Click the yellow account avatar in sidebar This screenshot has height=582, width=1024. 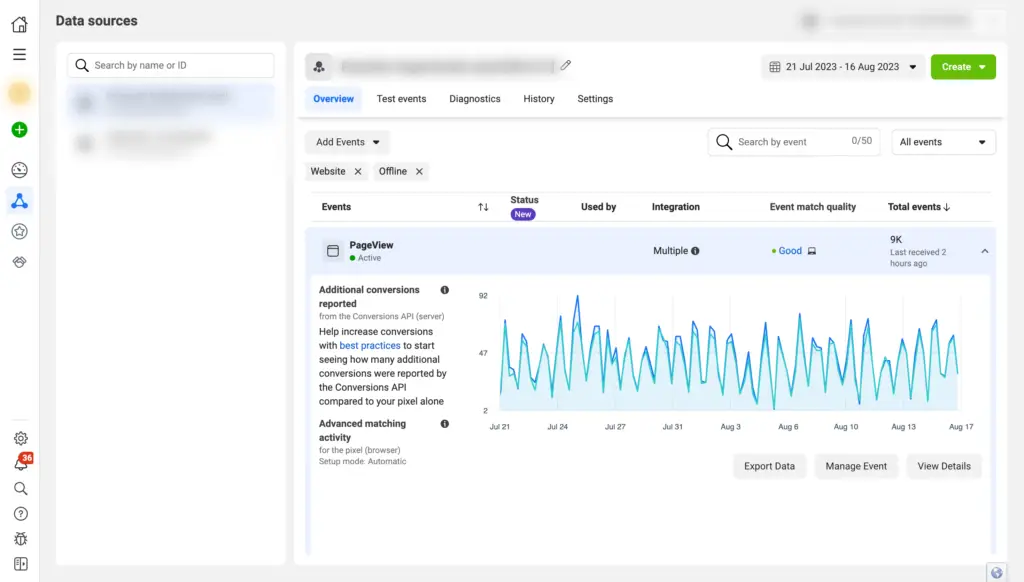click(x=20, y=93)
